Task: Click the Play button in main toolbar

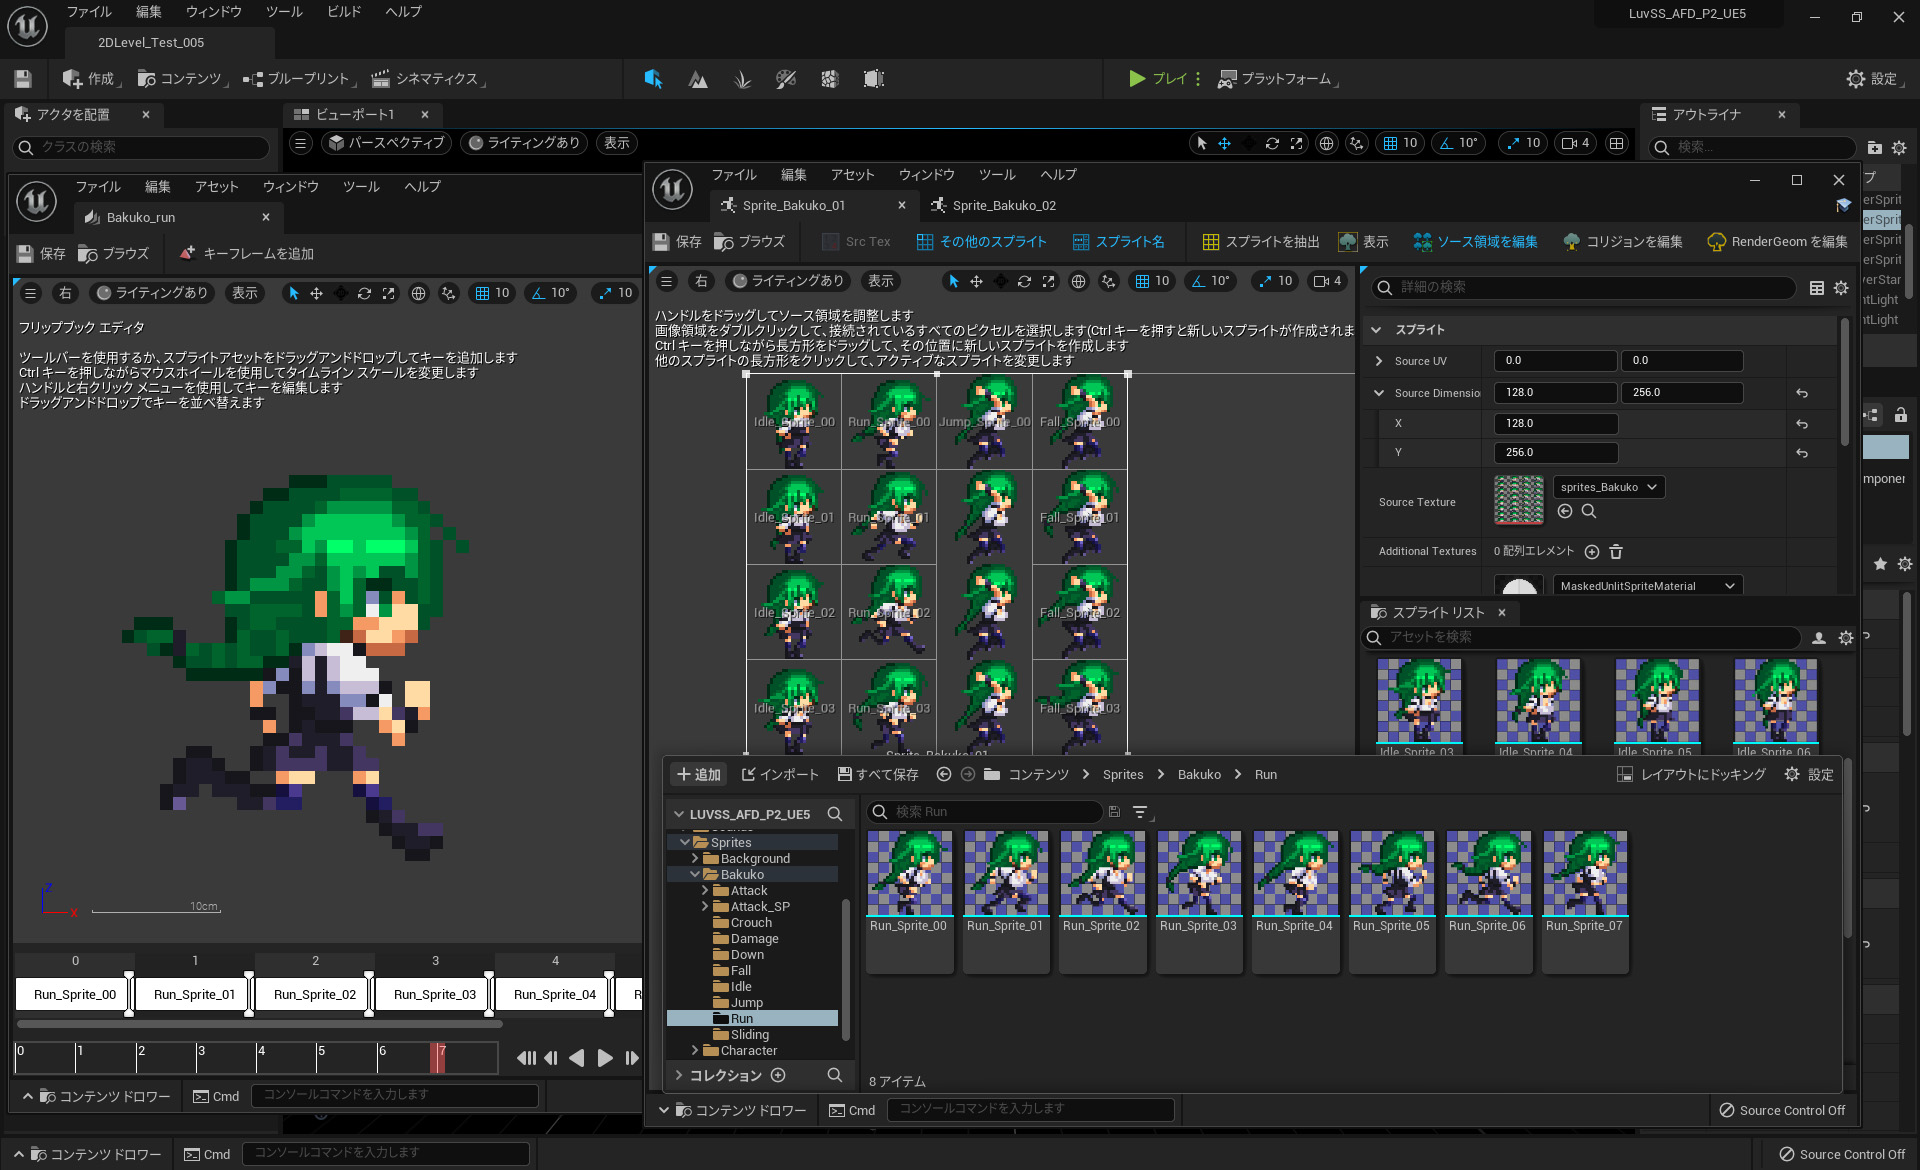Action: click(1158, 79)
